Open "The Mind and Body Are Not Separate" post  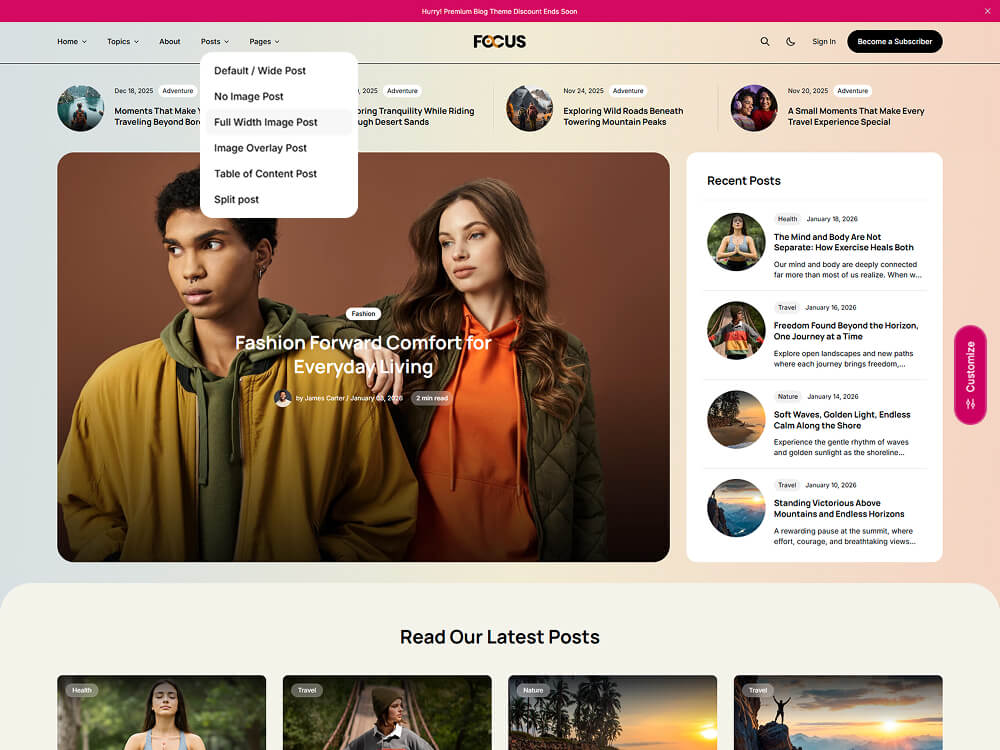click(x=843, y=242)
